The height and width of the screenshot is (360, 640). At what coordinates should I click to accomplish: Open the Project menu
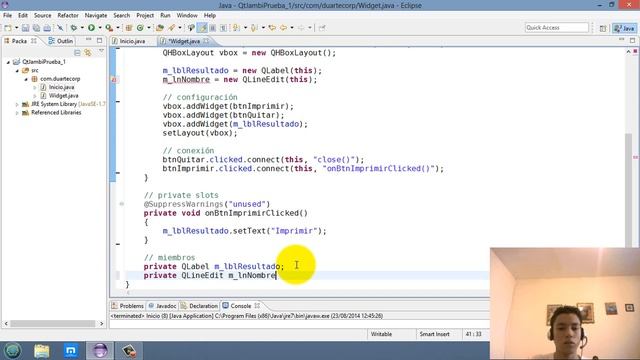click(x=145, y=16)
